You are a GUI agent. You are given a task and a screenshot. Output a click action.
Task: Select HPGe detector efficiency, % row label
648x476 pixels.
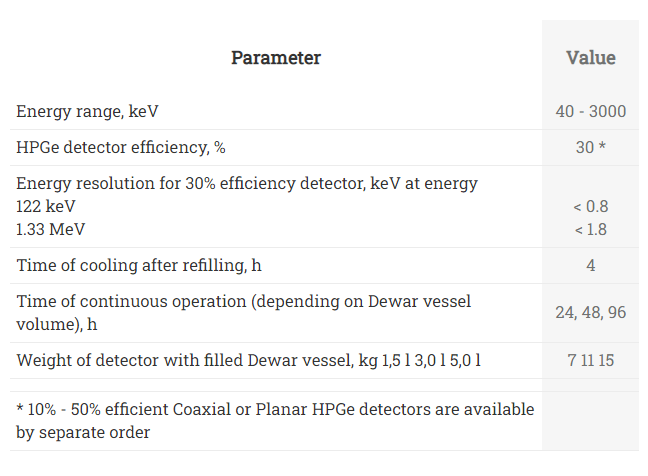tap(121, 148)
